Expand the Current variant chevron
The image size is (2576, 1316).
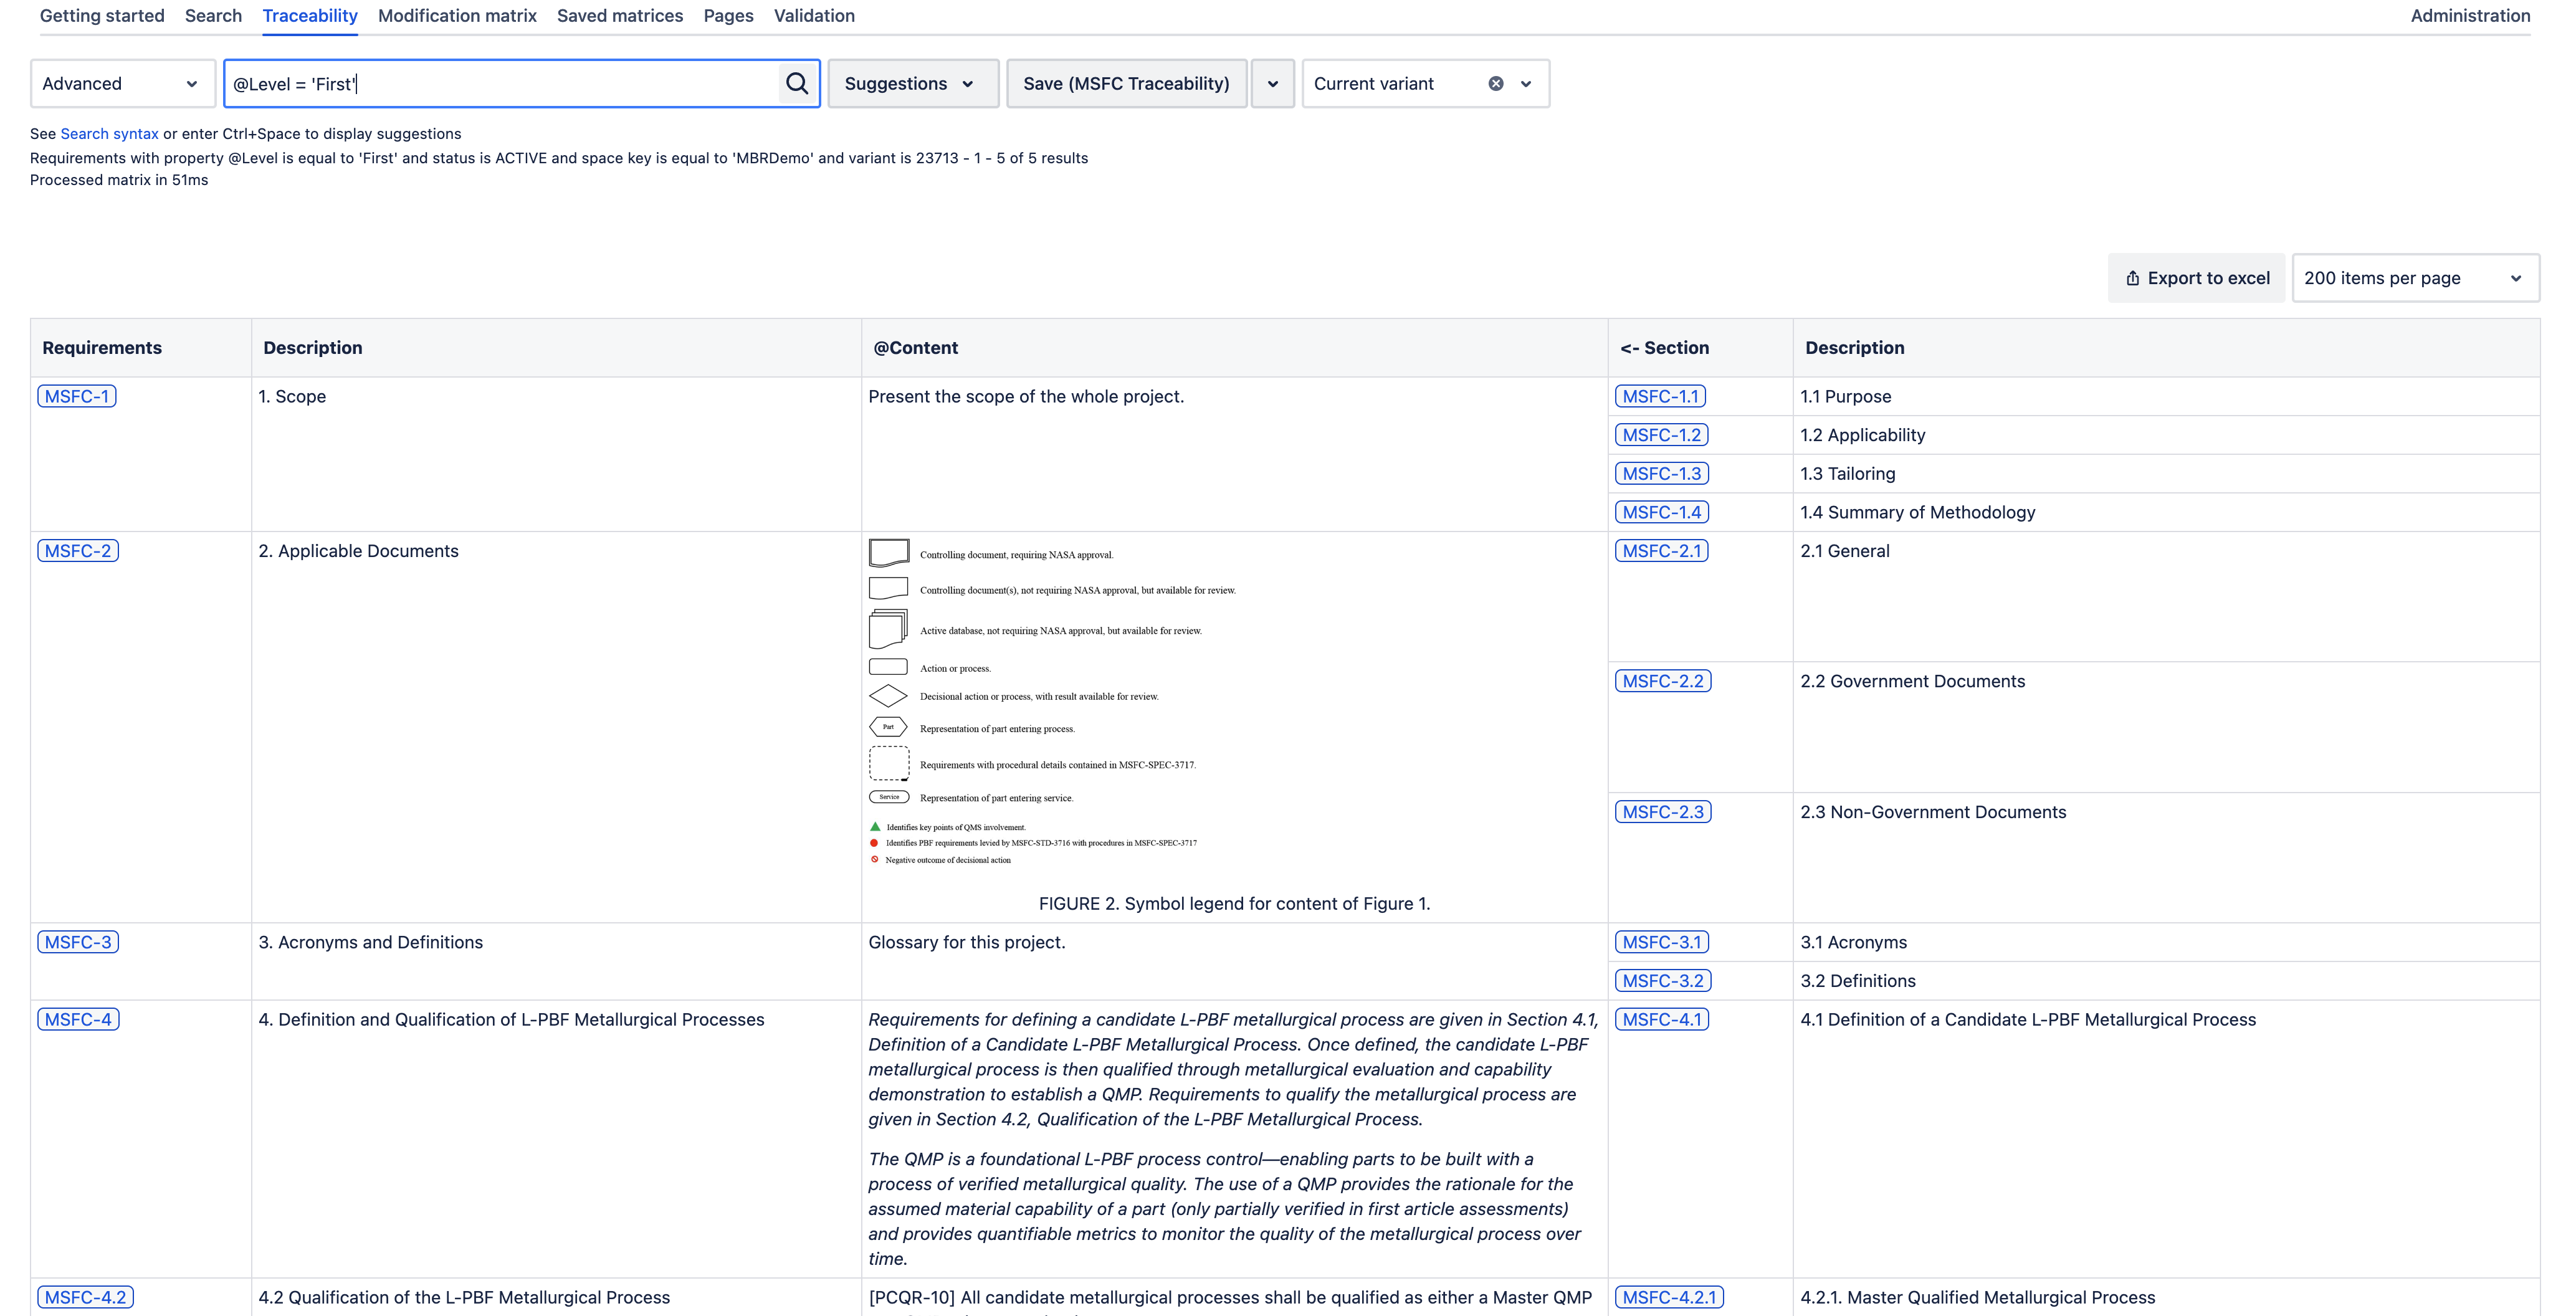click(x=1526, y=84)
